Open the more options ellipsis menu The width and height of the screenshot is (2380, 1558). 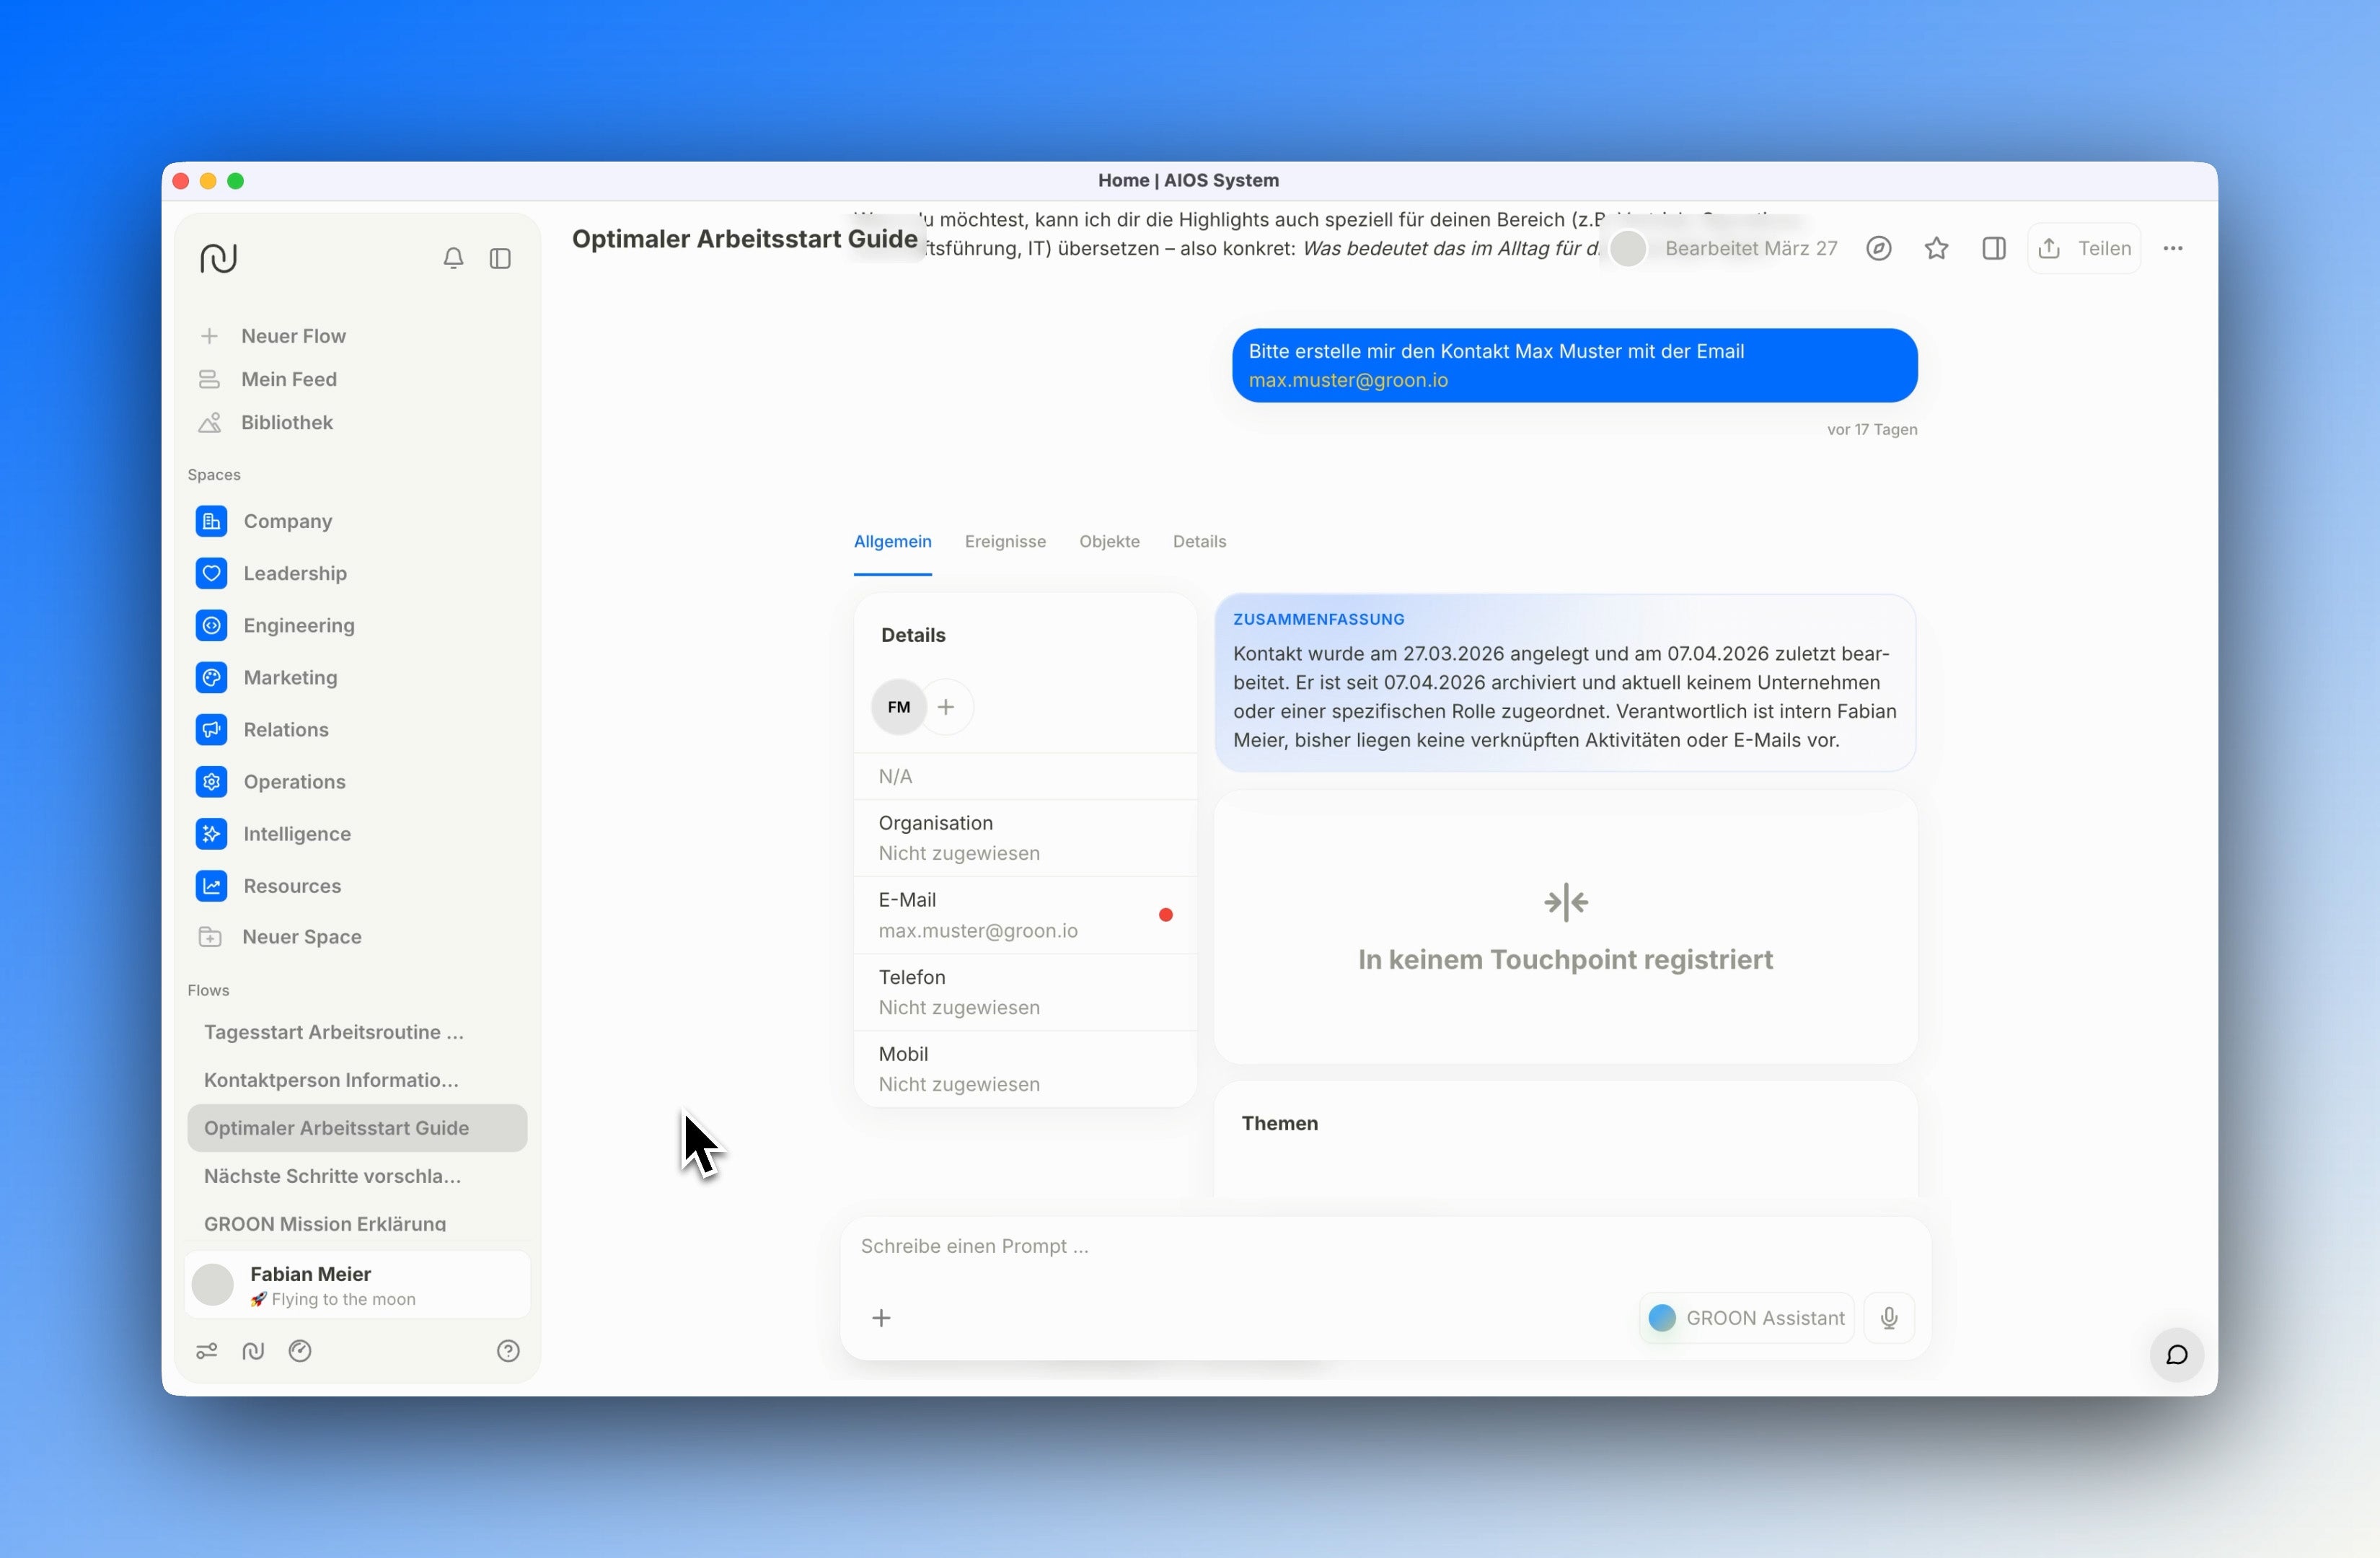point(2173,248)
